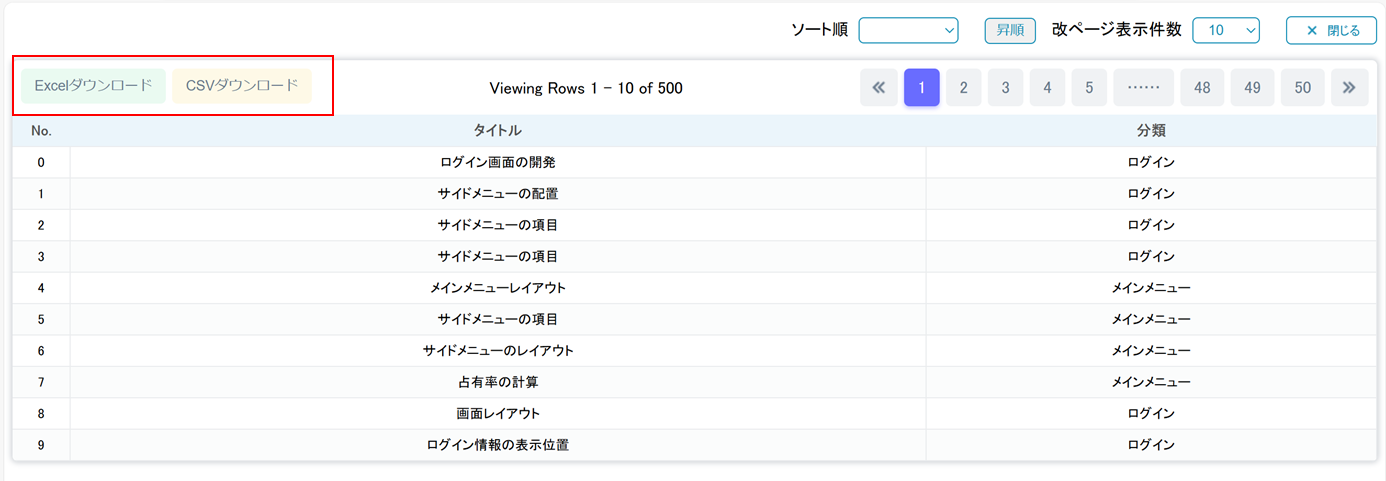Toggle the 昇順 sort order button
Image resolution: width=1386 pixels, height=481 pixels.
(1010, 31)
